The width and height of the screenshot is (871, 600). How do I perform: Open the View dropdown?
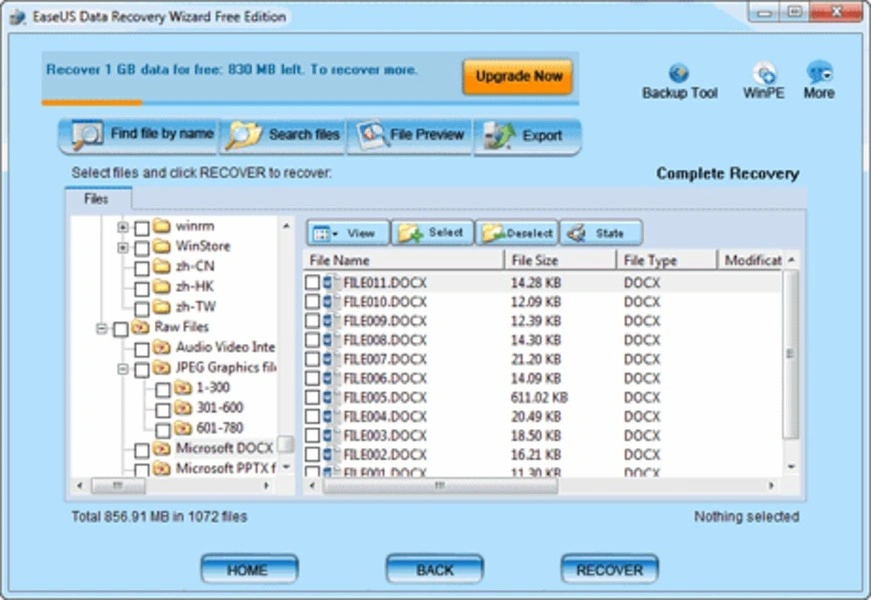coord(345,232)
